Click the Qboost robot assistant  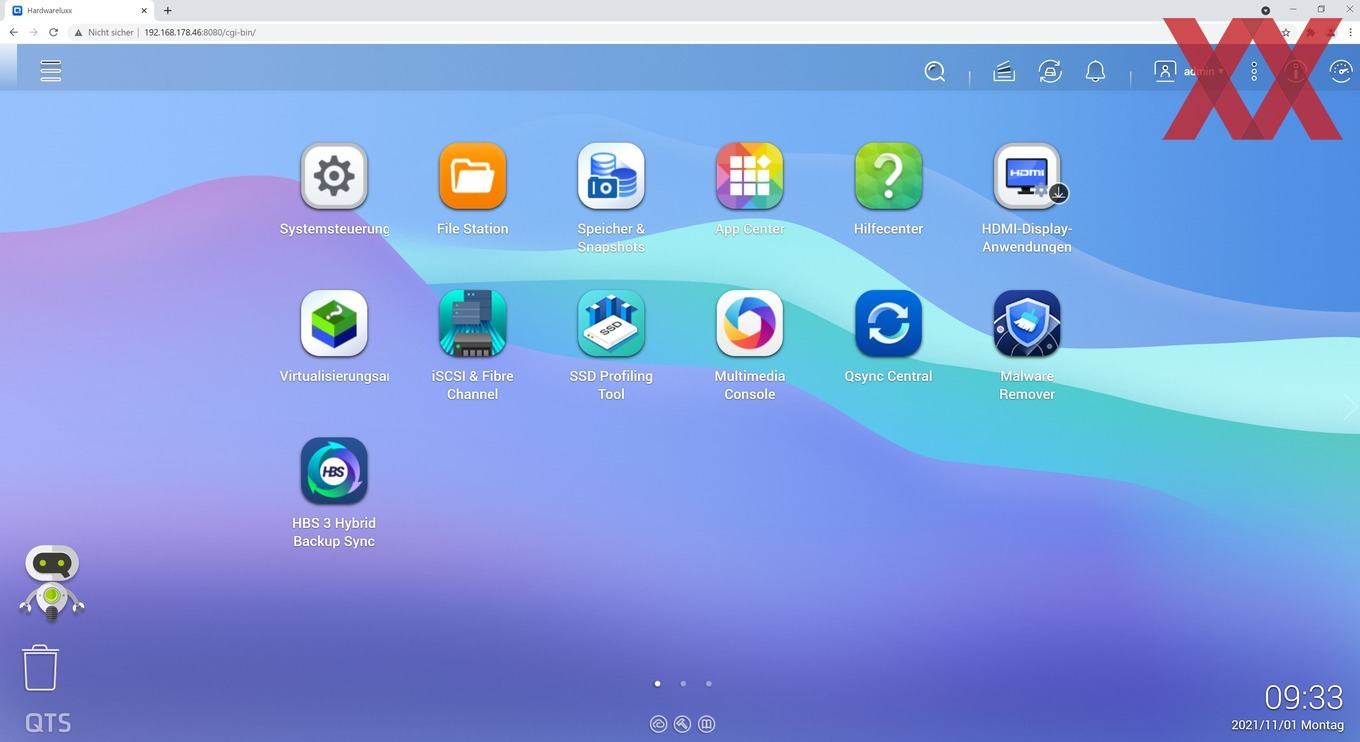click(x=52, y=582)
